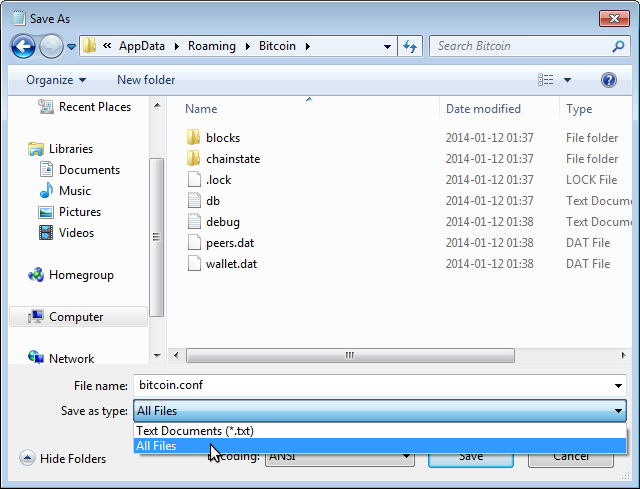Click the navigation pane scroll down arrow
640x489 pixels.
pos(157,356)
